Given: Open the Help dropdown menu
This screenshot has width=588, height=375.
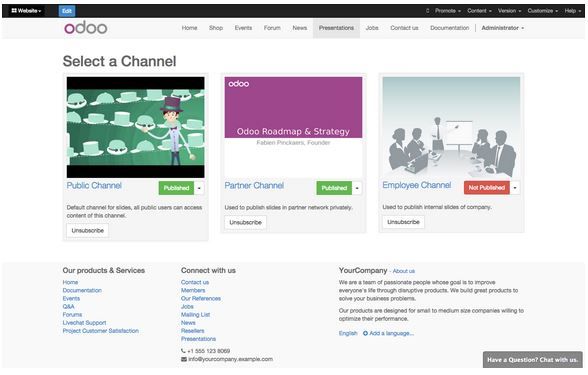Looking at the screenshot, I should pyautogui.click(x=573, y=11).
